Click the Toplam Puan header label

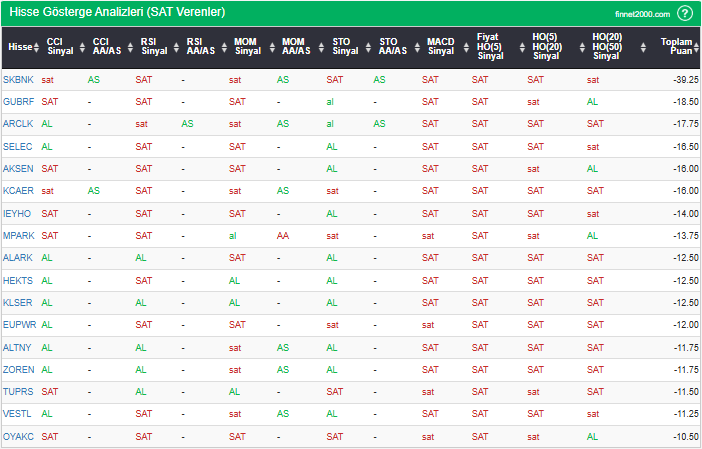[676, 46]
